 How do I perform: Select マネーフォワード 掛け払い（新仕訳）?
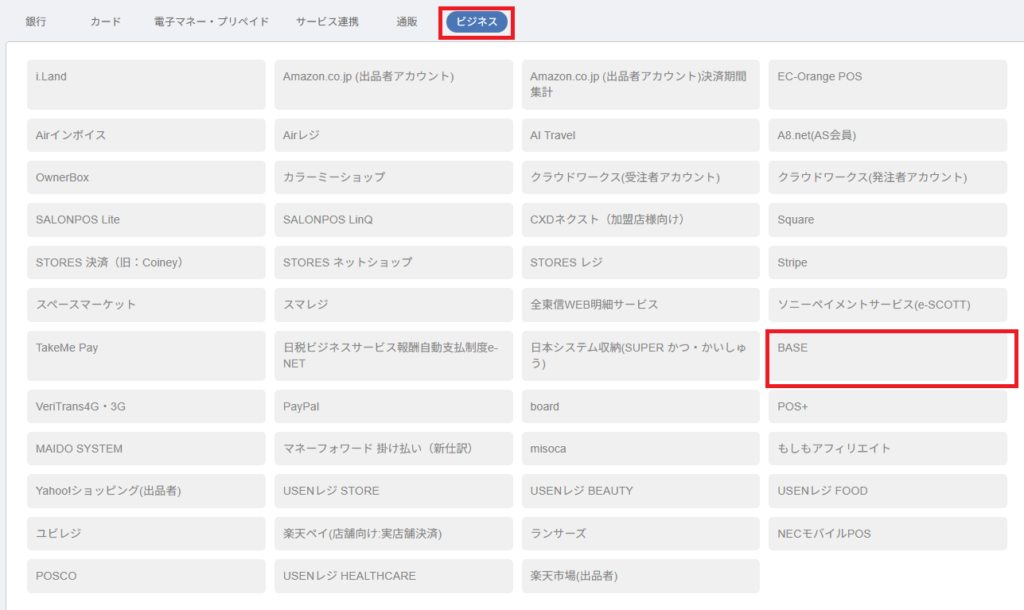(x=393, y=449)
